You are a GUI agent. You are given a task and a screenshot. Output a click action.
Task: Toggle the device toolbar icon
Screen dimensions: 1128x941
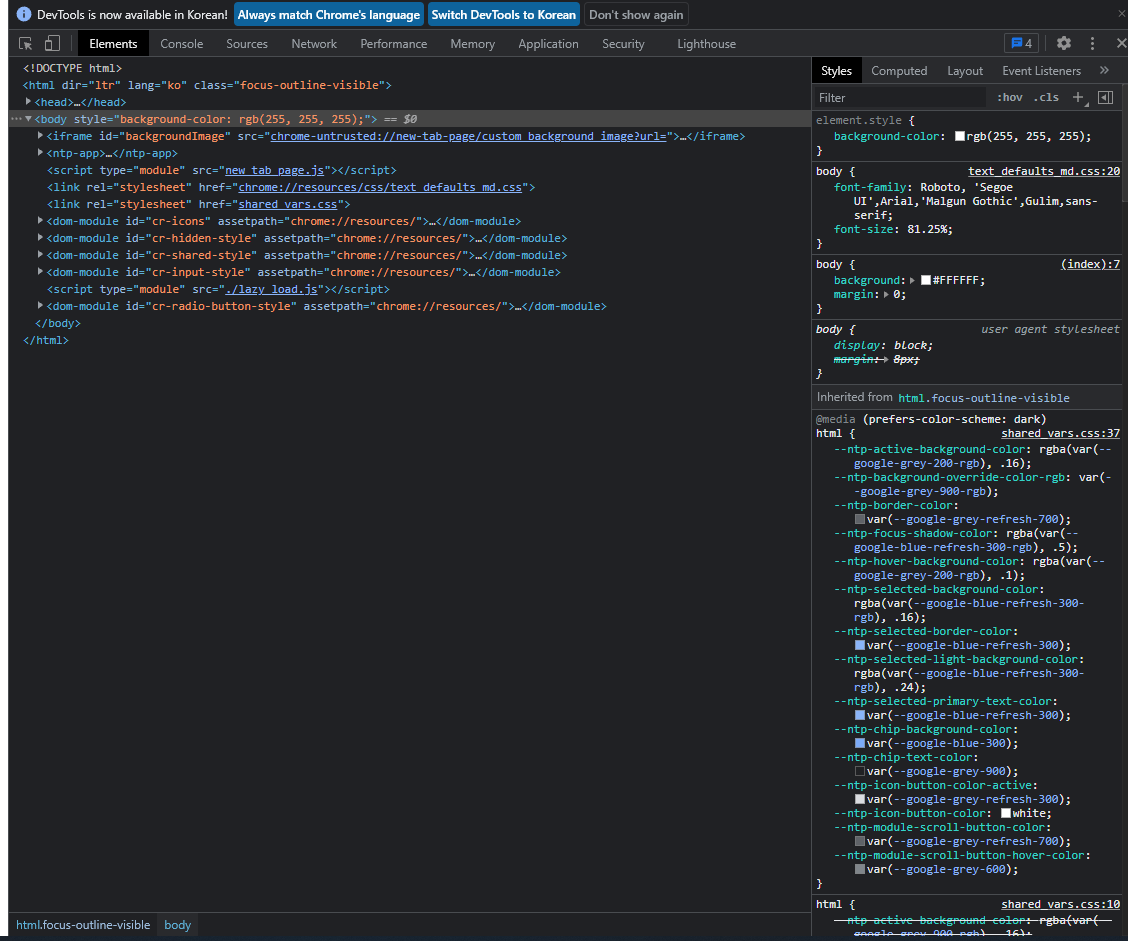(52, 44)
